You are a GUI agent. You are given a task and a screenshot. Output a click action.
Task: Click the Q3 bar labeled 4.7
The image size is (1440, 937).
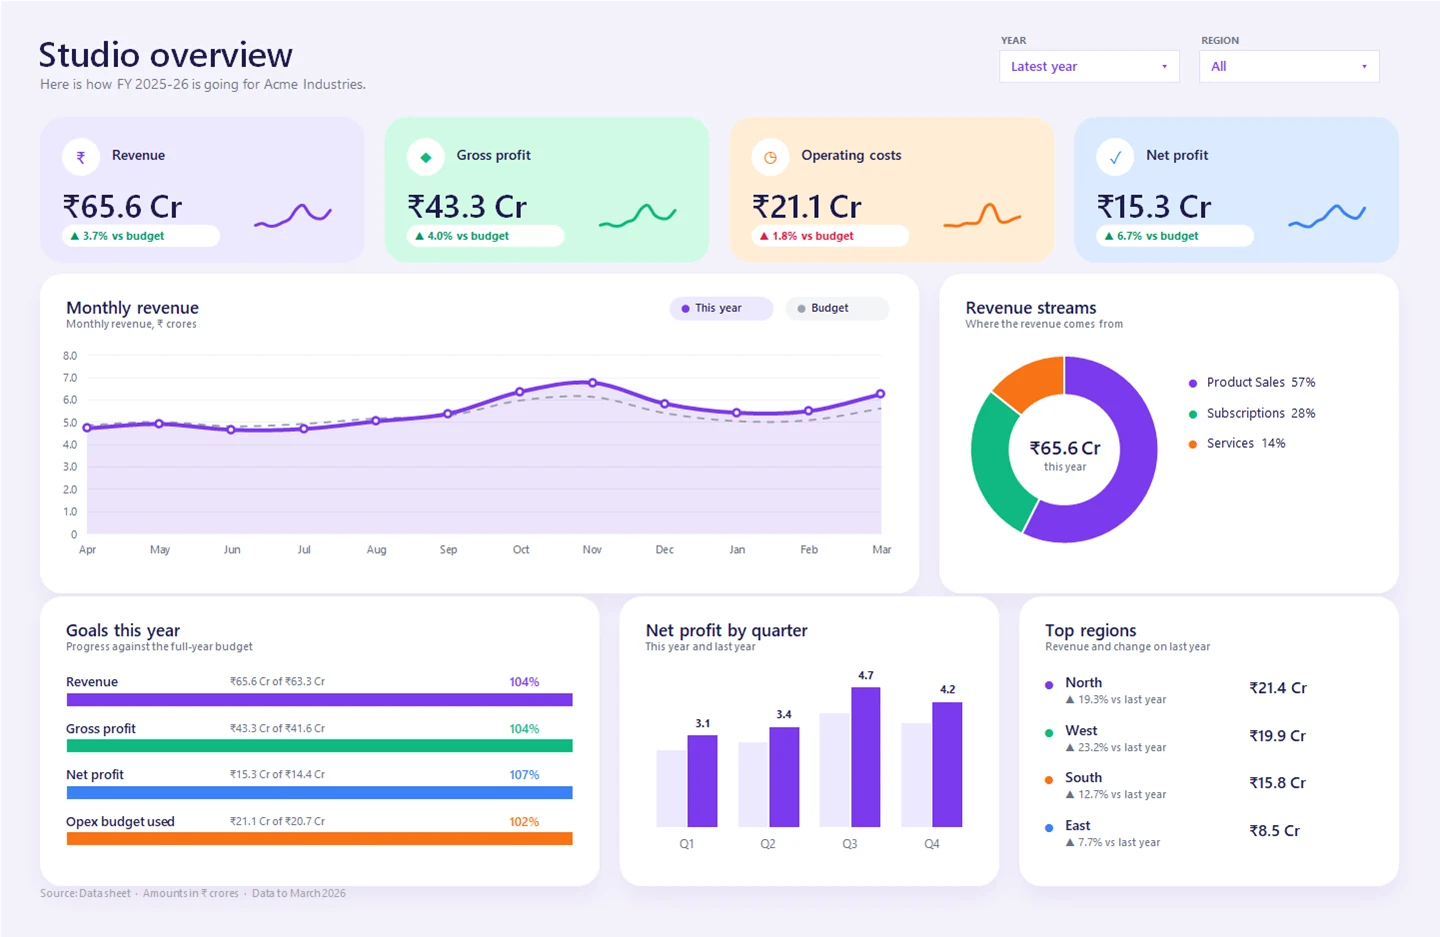[866, 757]
